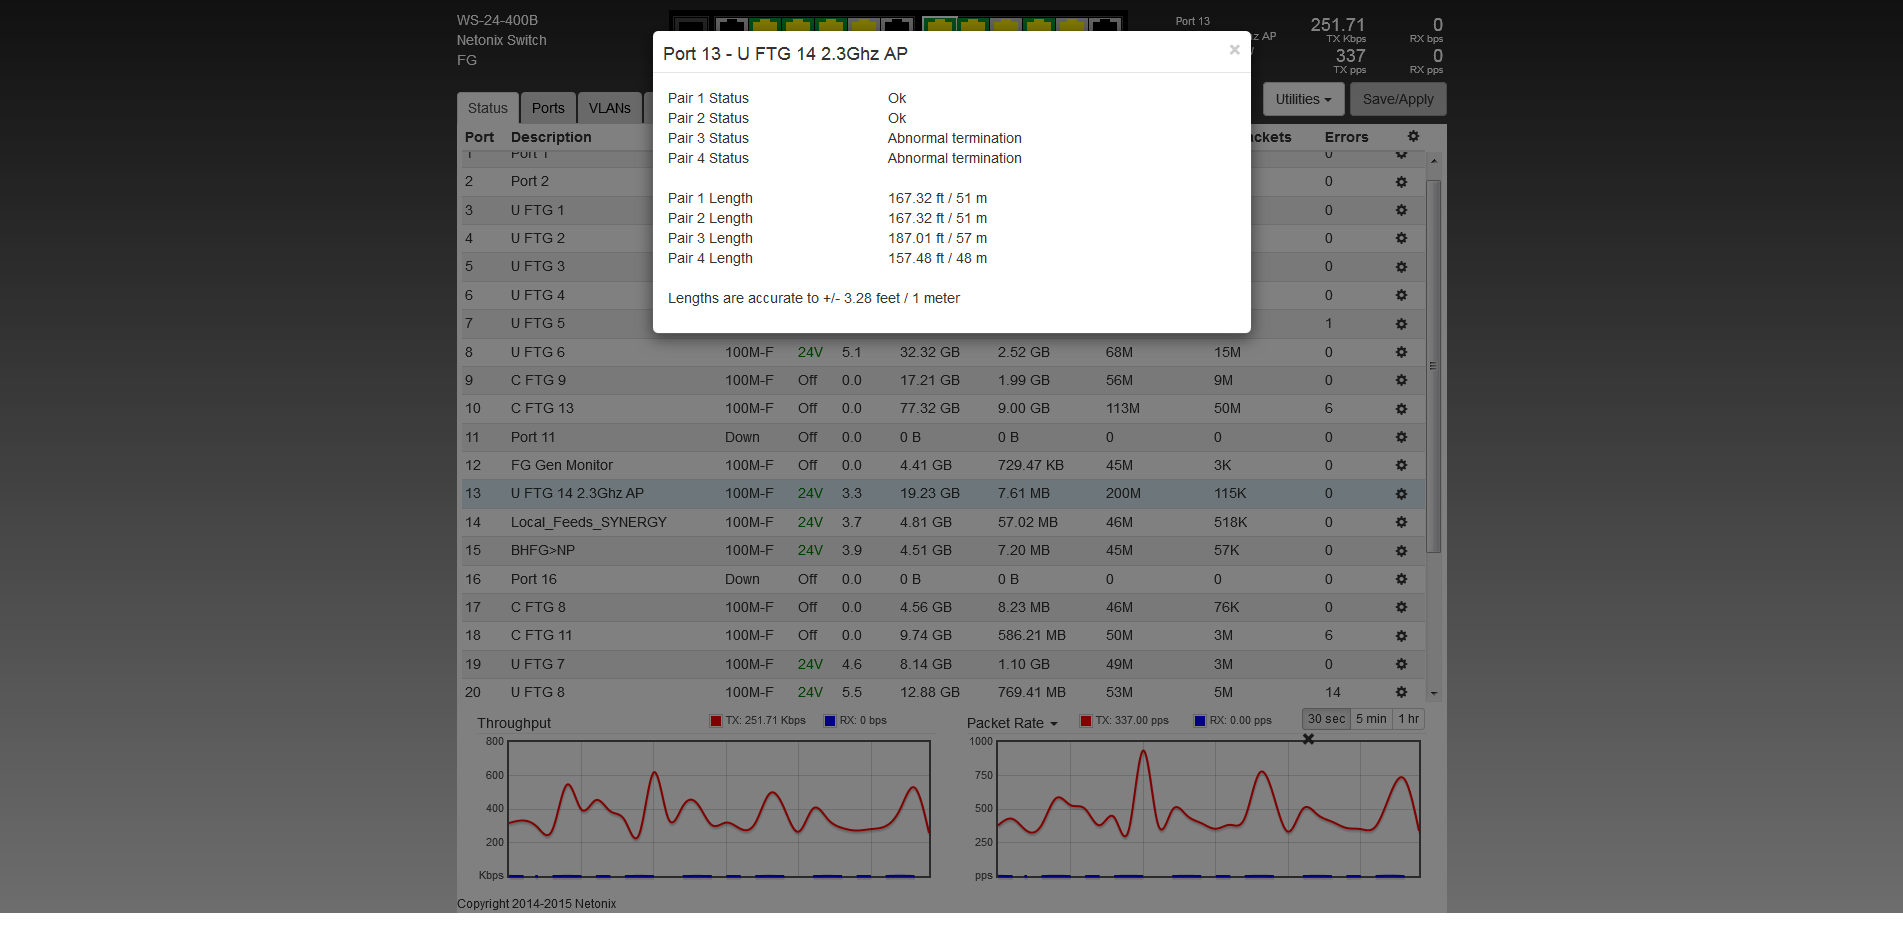Open the VLANs tab
Image resolution: width=1903 pixels, height=935 pixels.
[609, 108]
